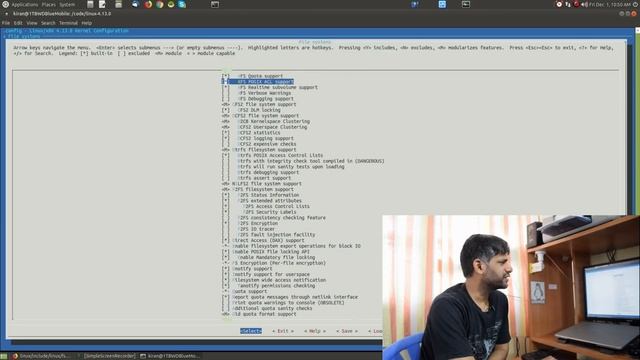Launch the Chrome browser icon
Image resolution: width=640 pixels, height=360 pixels.
click(x=160, y=4)
